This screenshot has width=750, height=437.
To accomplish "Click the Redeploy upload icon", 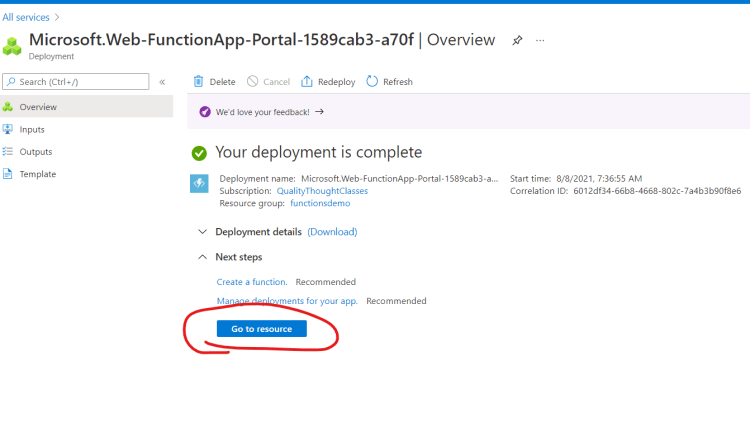I will coord(307,81).
